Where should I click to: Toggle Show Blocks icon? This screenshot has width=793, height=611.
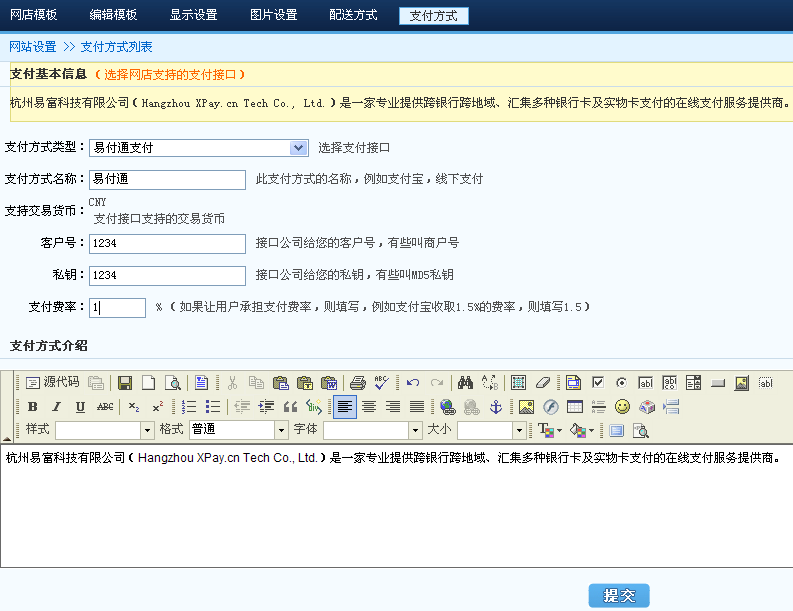point(641,430)
